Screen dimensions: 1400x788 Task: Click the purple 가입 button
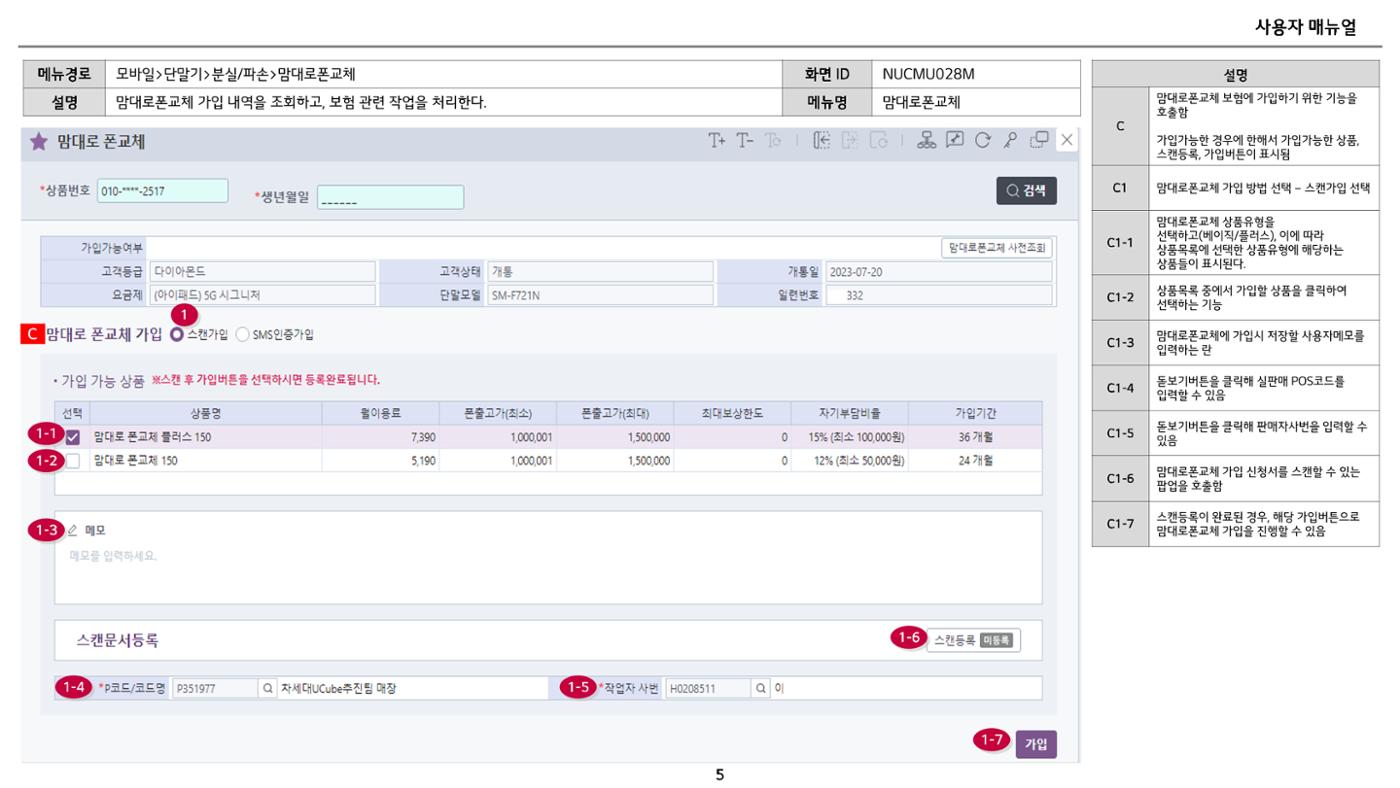1035,745
